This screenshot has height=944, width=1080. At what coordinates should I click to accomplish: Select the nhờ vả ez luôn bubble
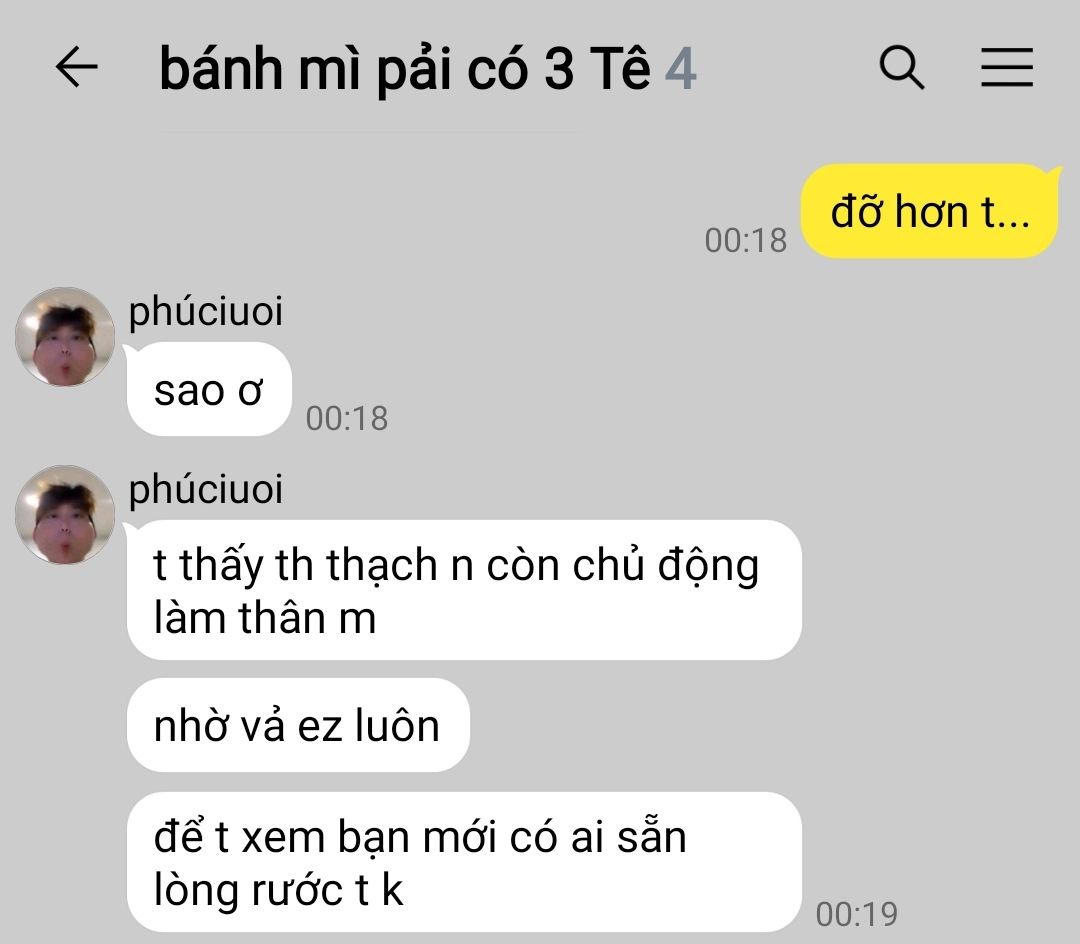pyautogui.click(x=298, y=725)
